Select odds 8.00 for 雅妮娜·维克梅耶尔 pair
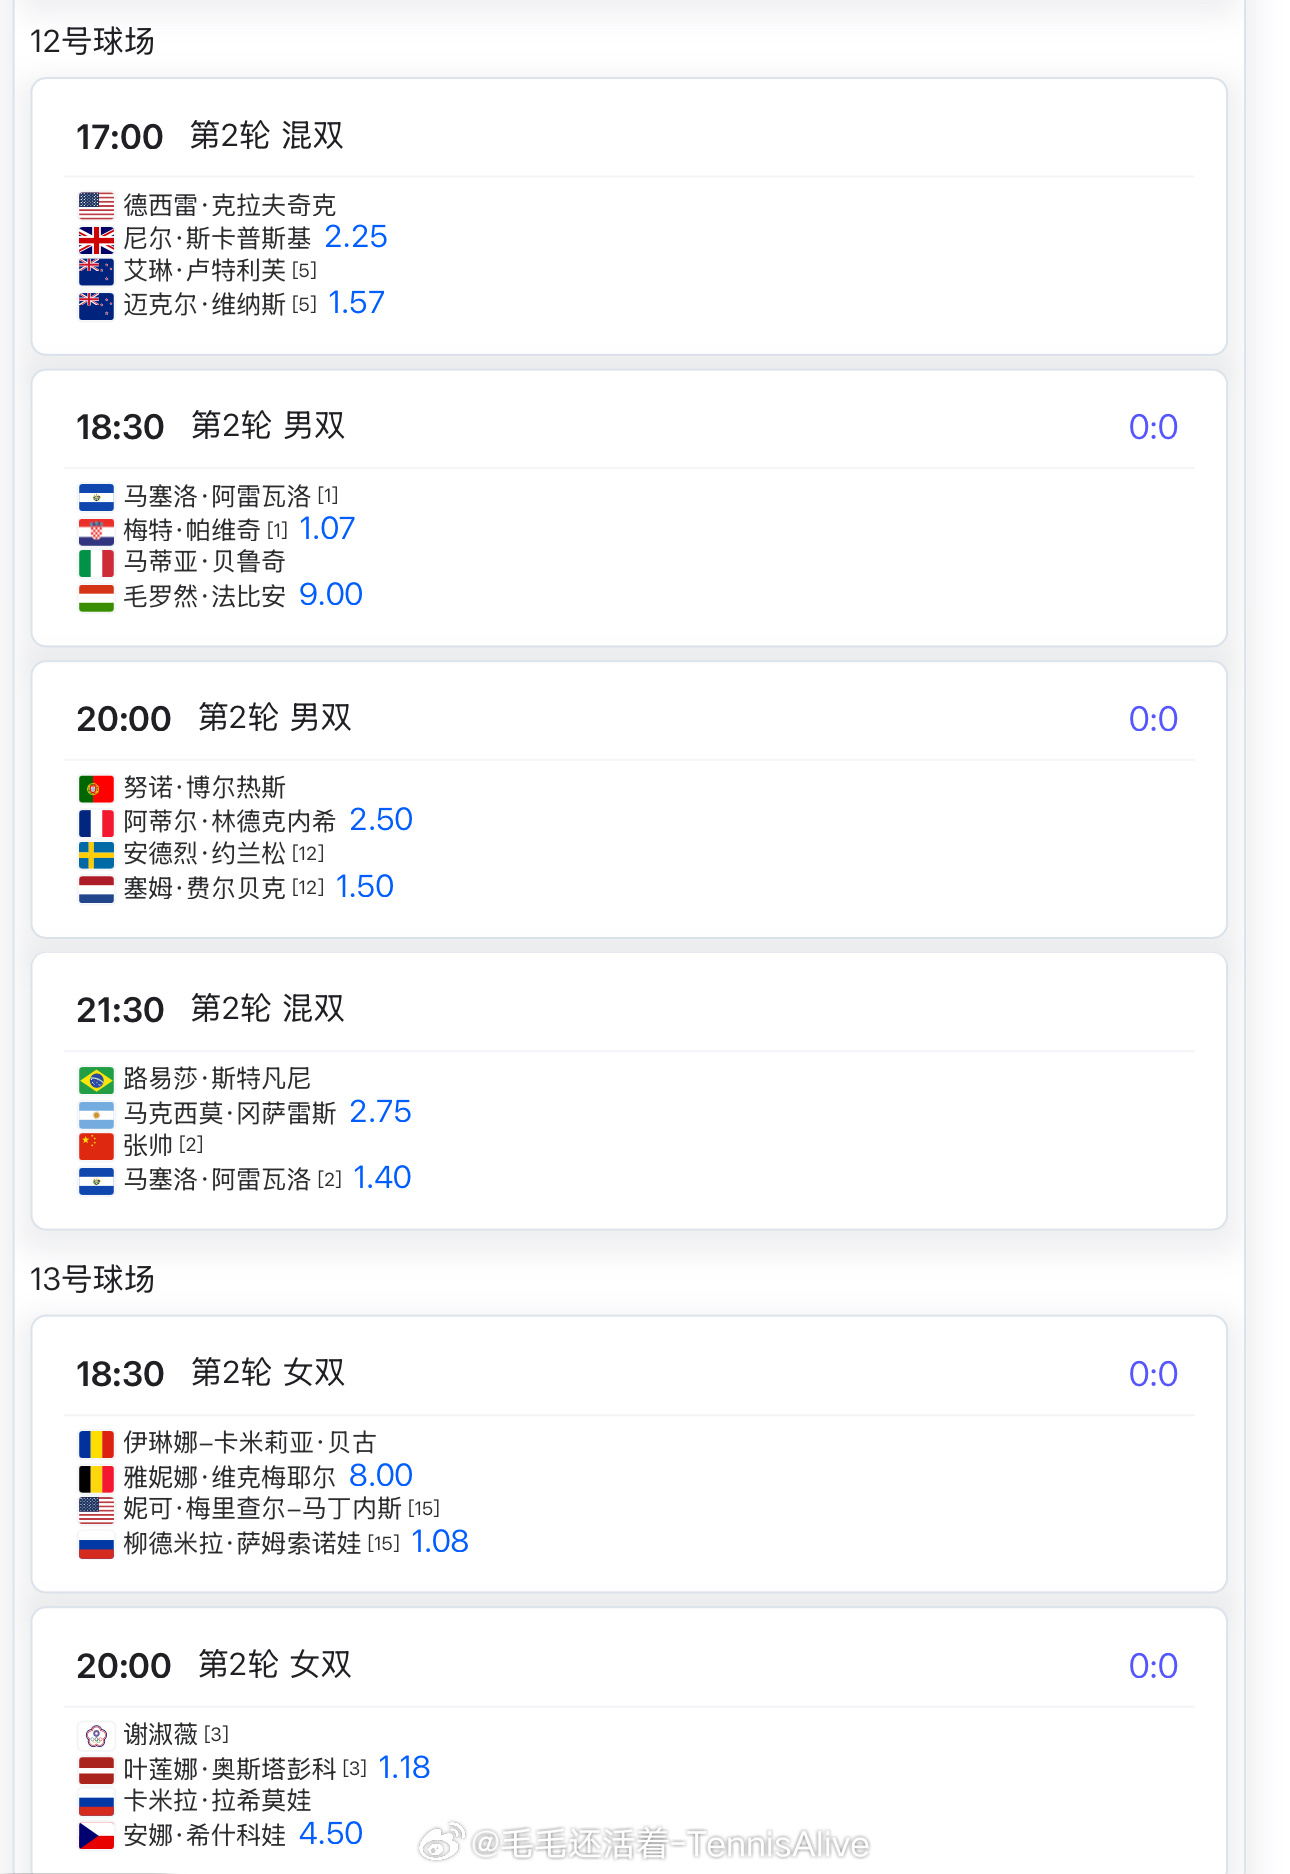Viewport: 1290px width, 1874px height. tap(381, 1476)
